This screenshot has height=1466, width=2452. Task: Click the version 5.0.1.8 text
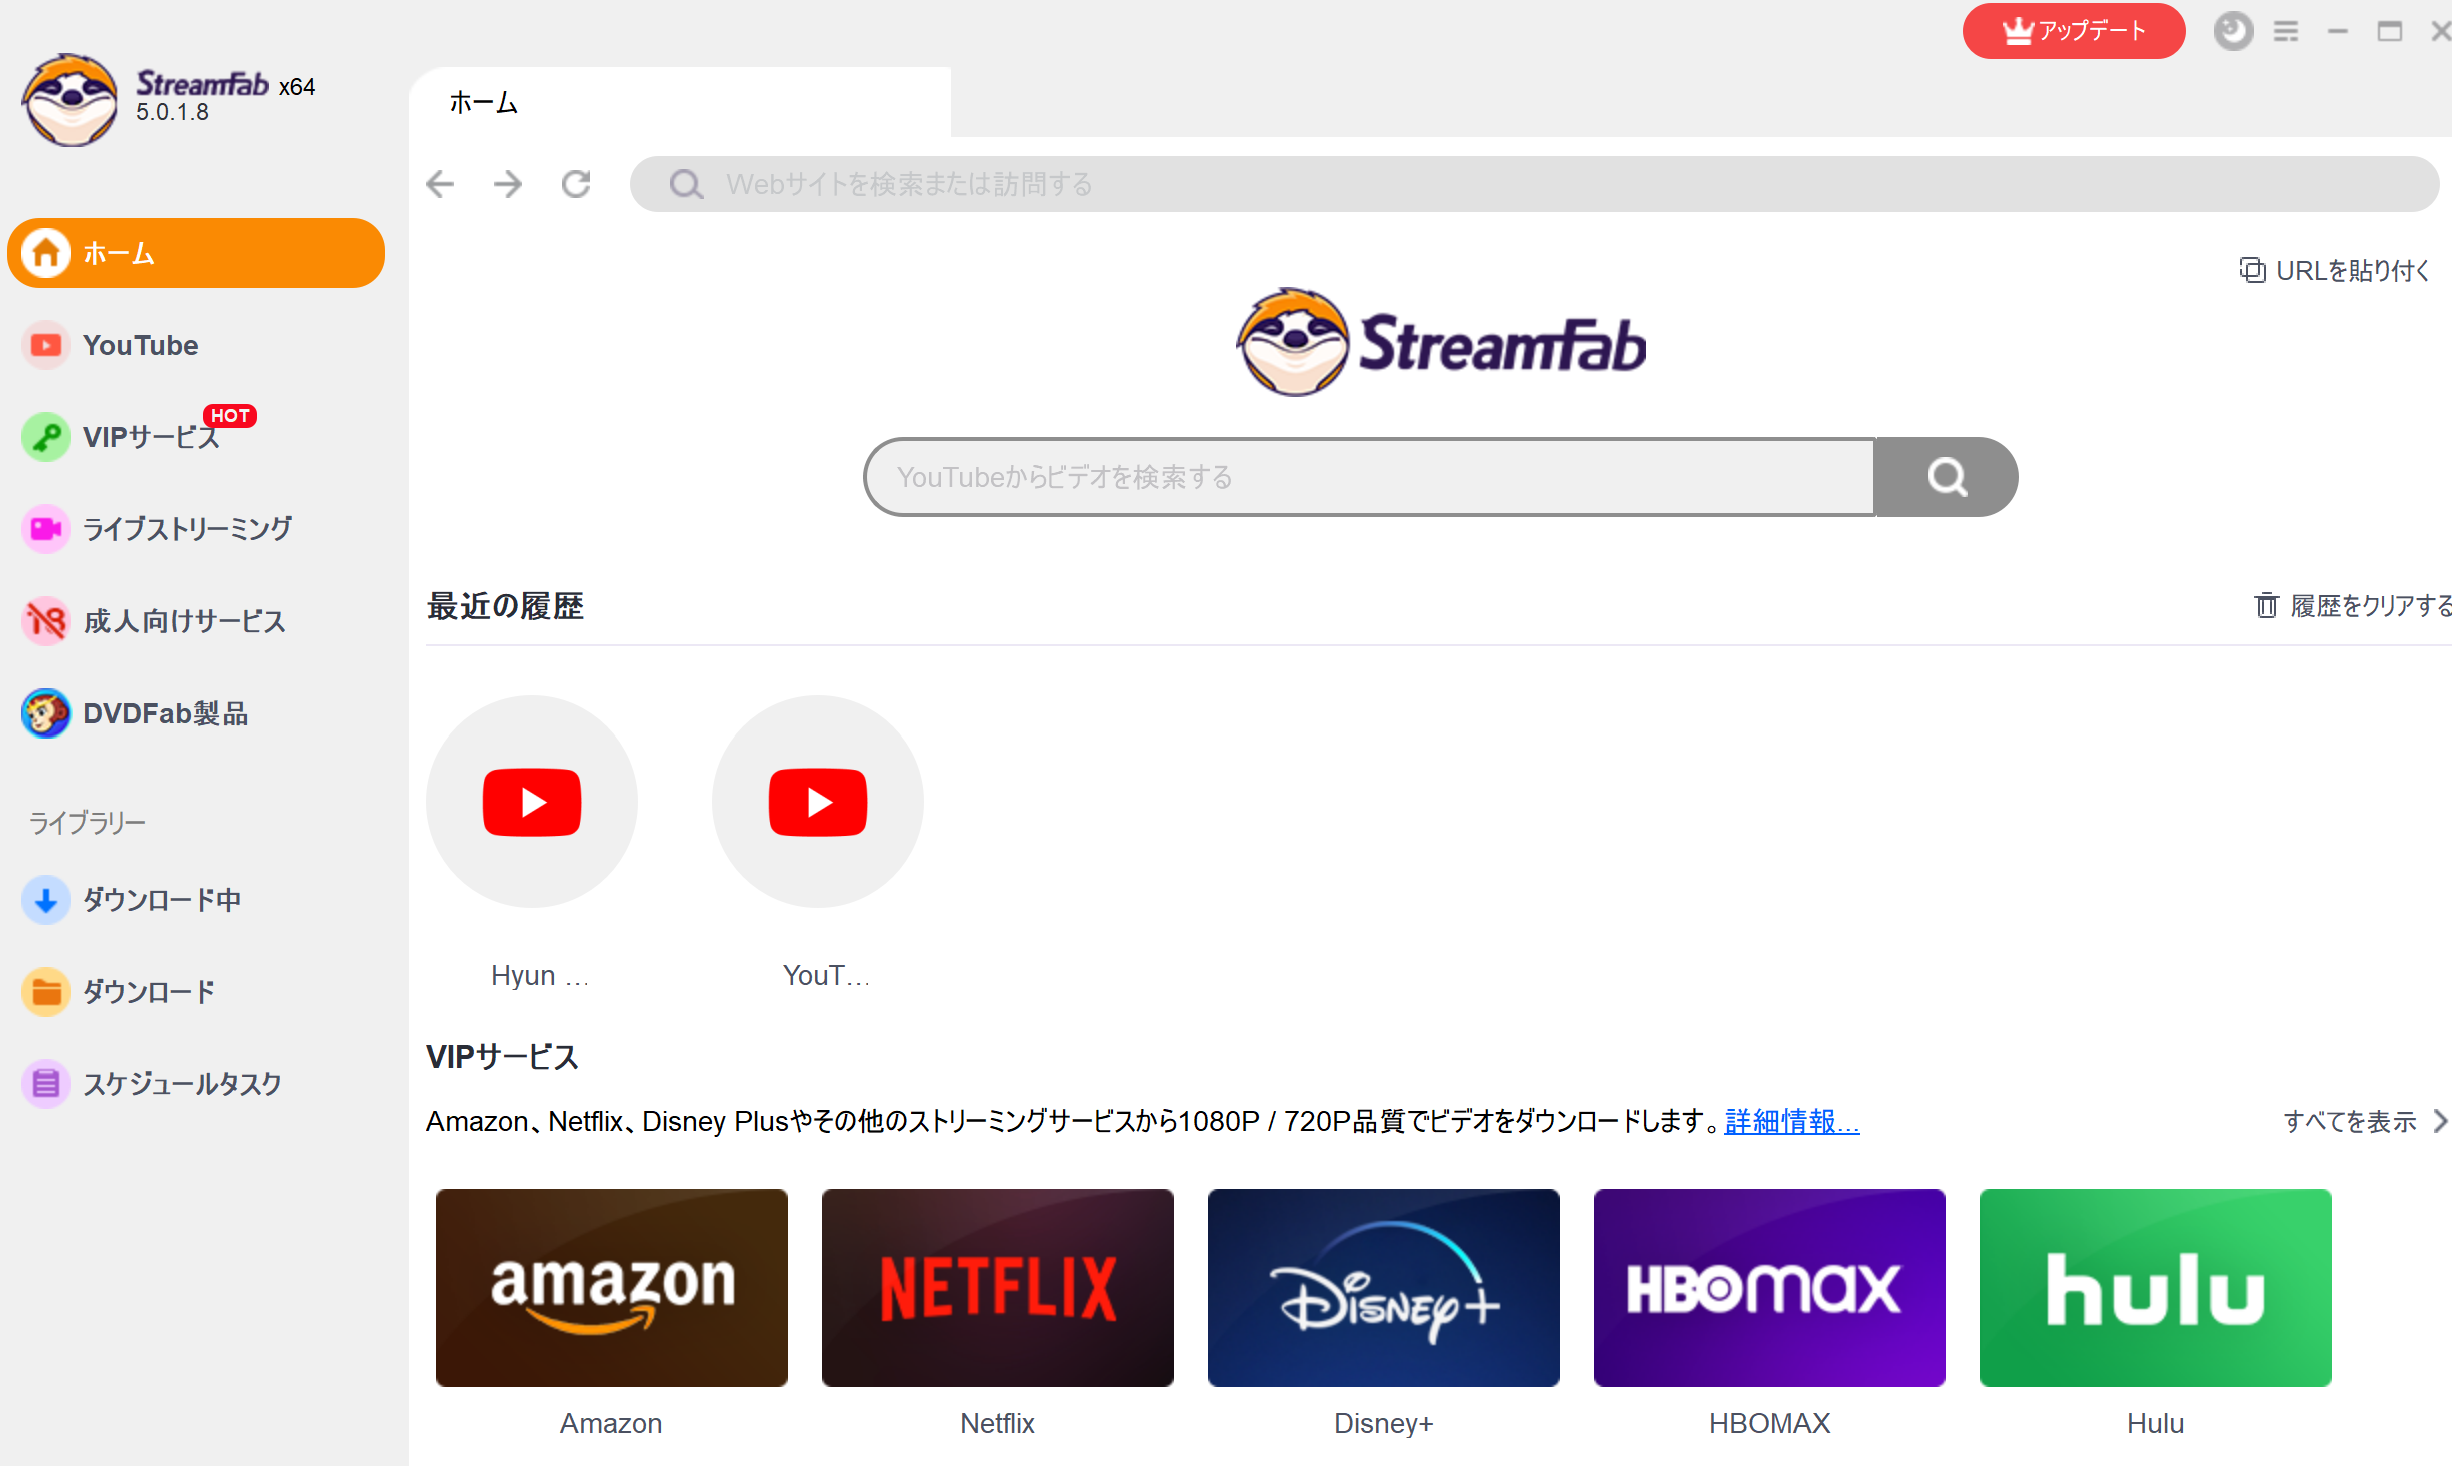(x=173, y=112)
